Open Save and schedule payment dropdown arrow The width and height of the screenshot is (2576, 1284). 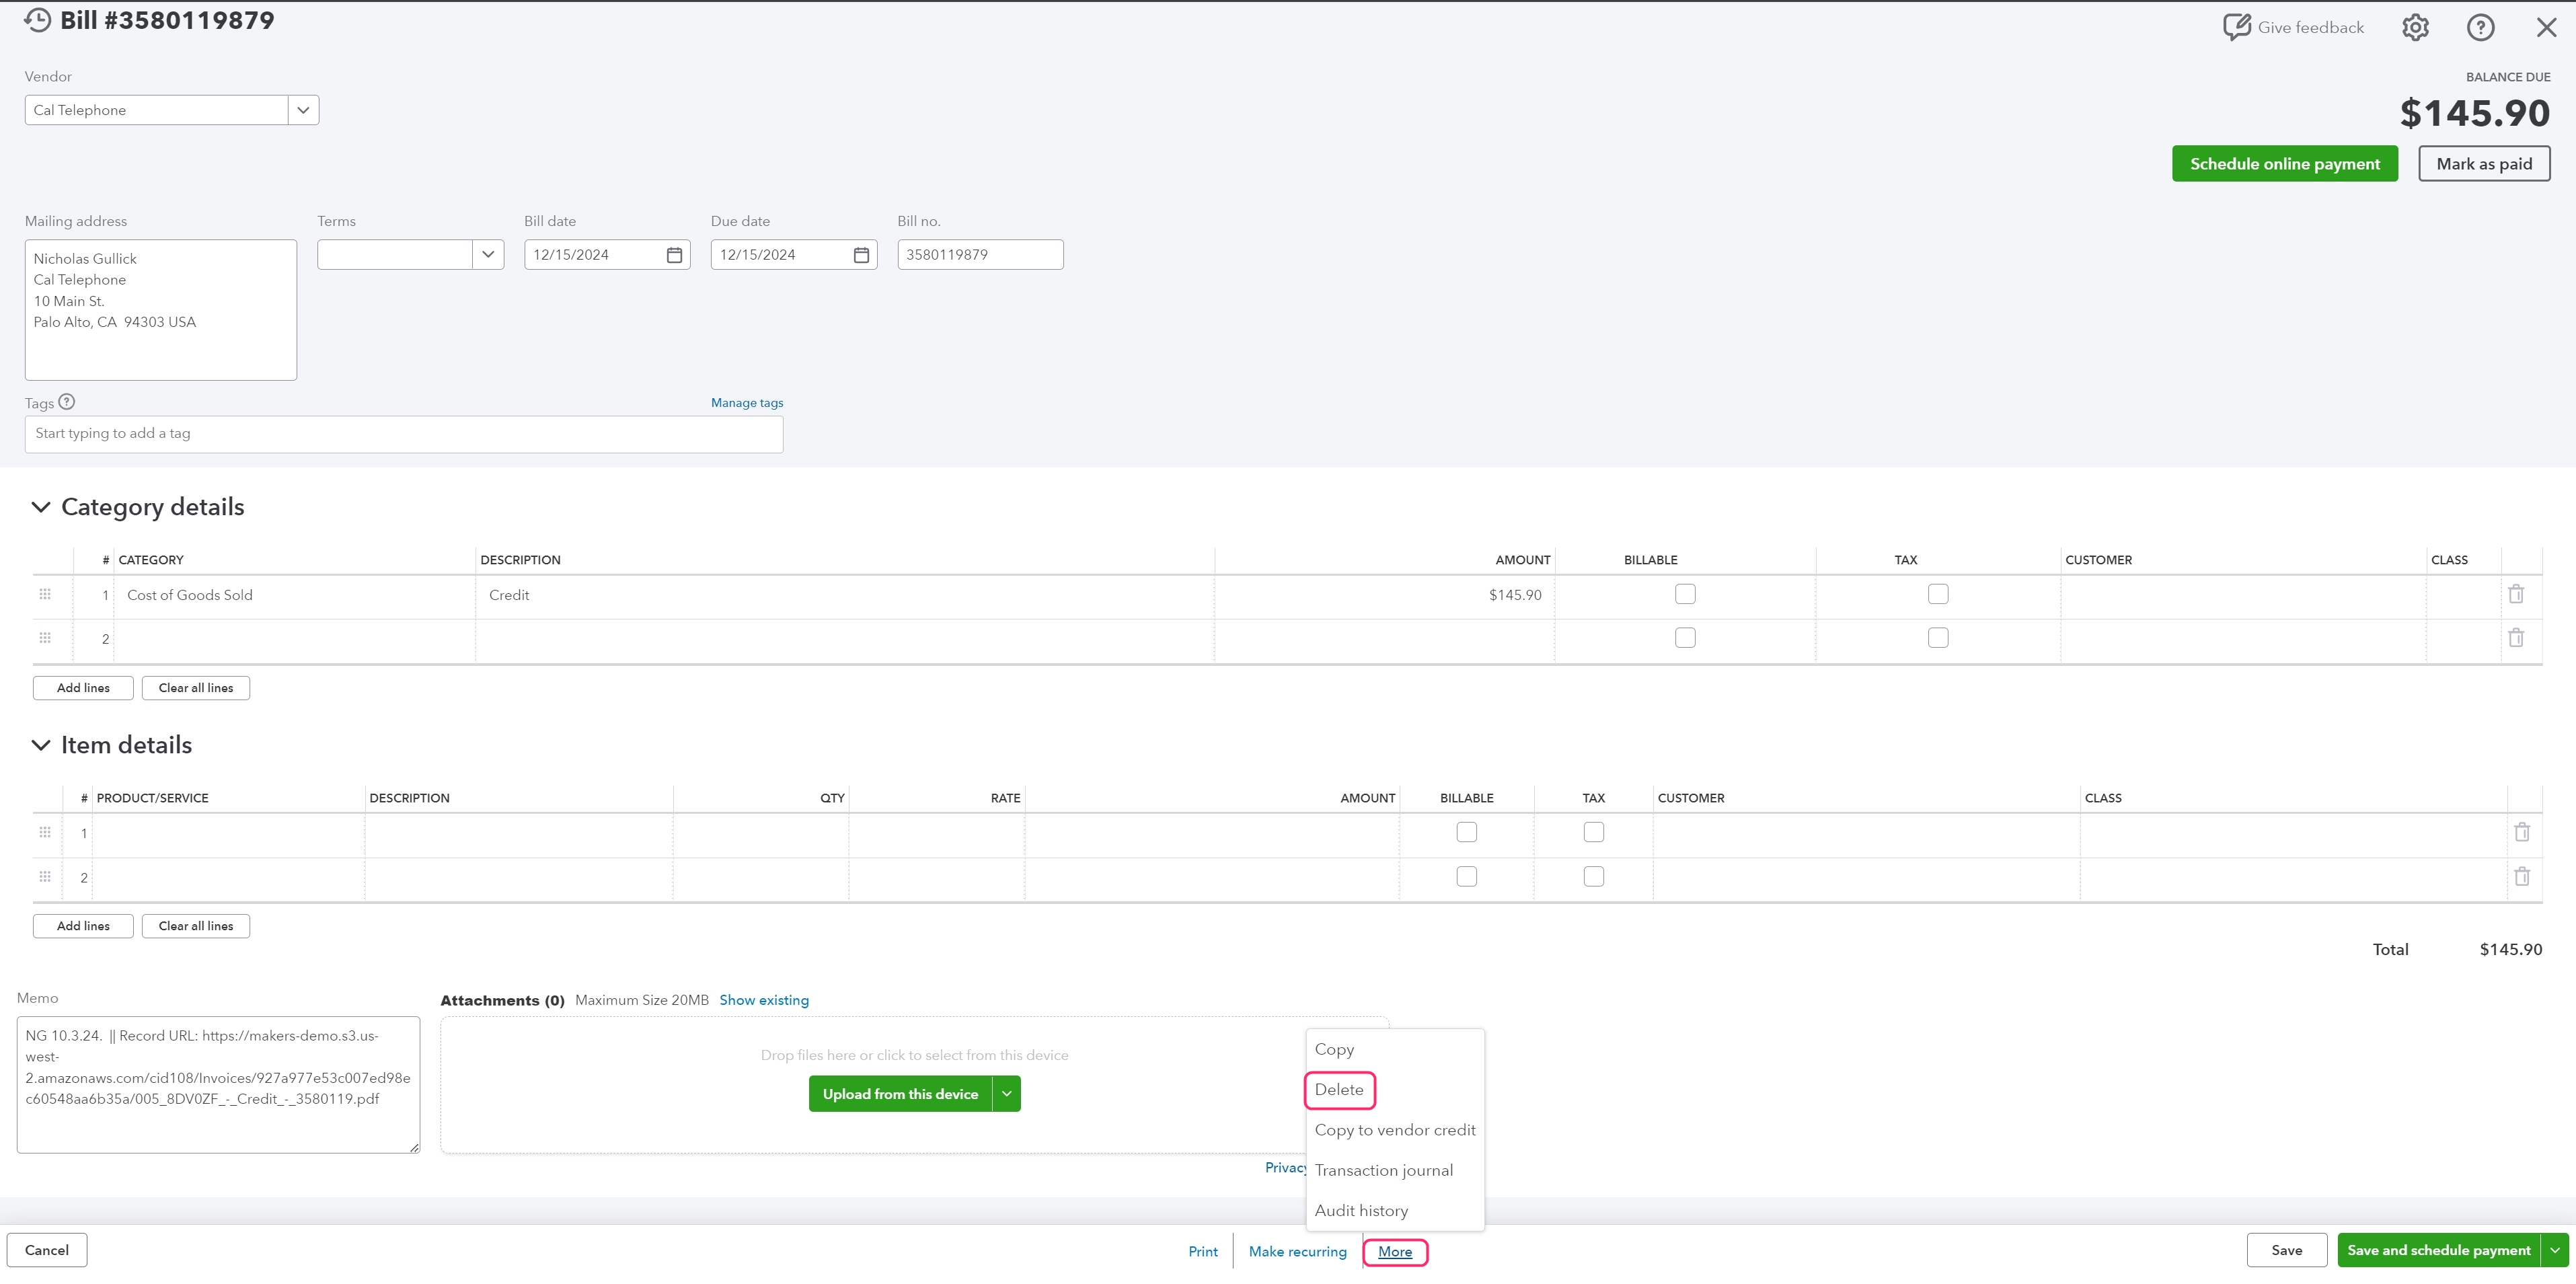pyautogui.click(x=2555, y=1250)
